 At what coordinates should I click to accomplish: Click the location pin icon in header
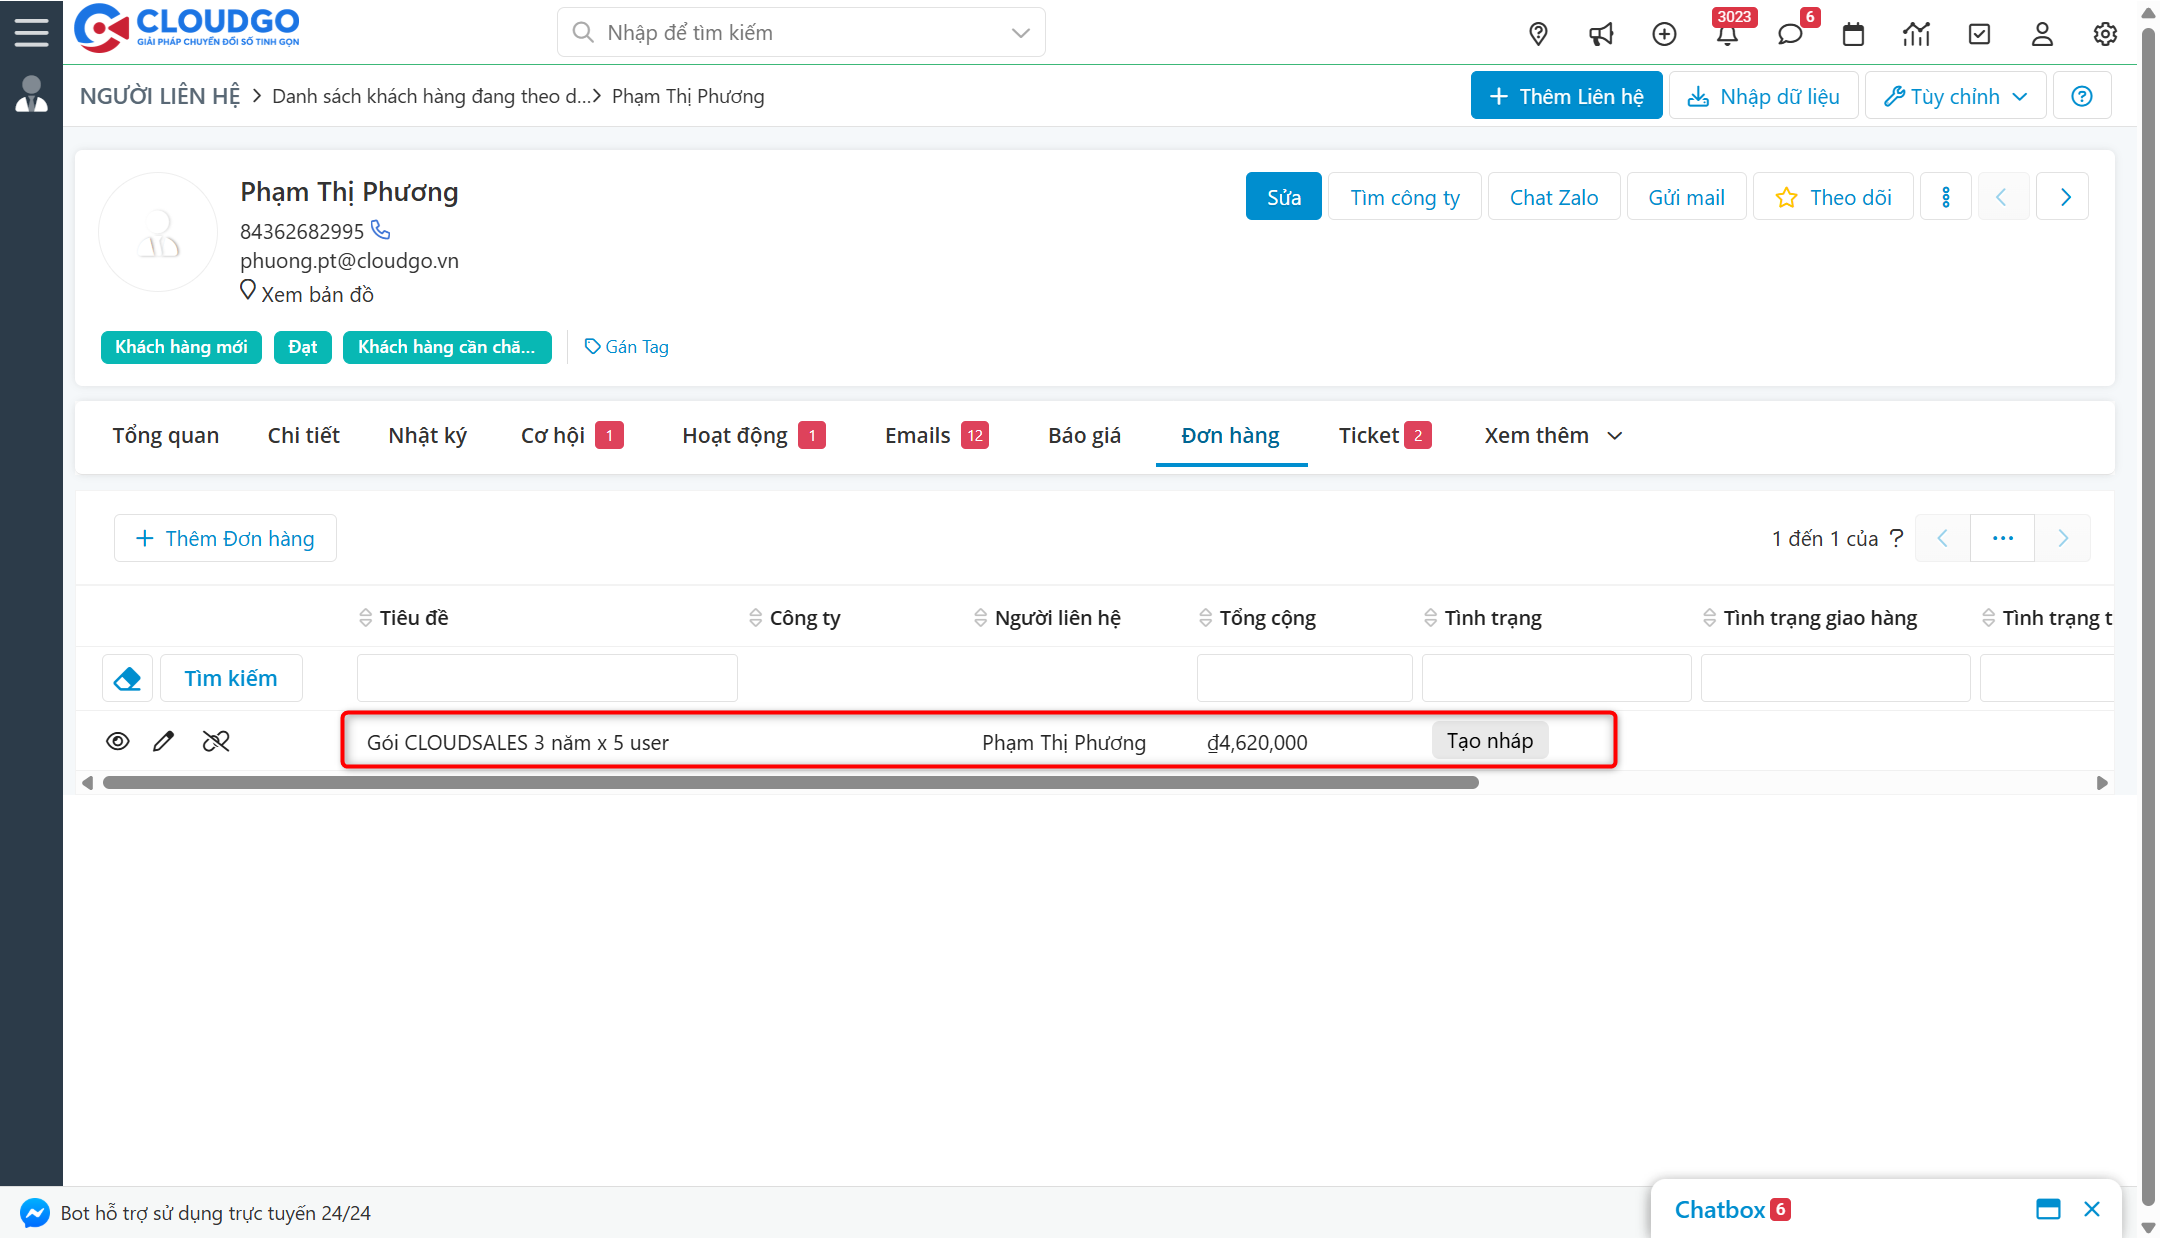[x=1538, y=34]
